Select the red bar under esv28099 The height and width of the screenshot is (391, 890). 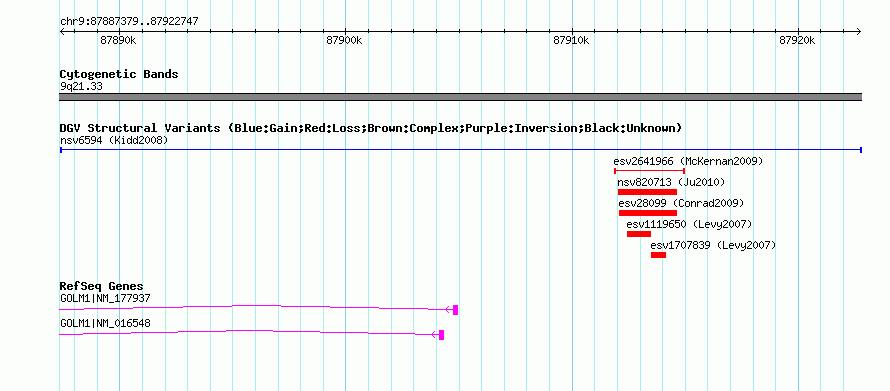click(x=648, y=213)
